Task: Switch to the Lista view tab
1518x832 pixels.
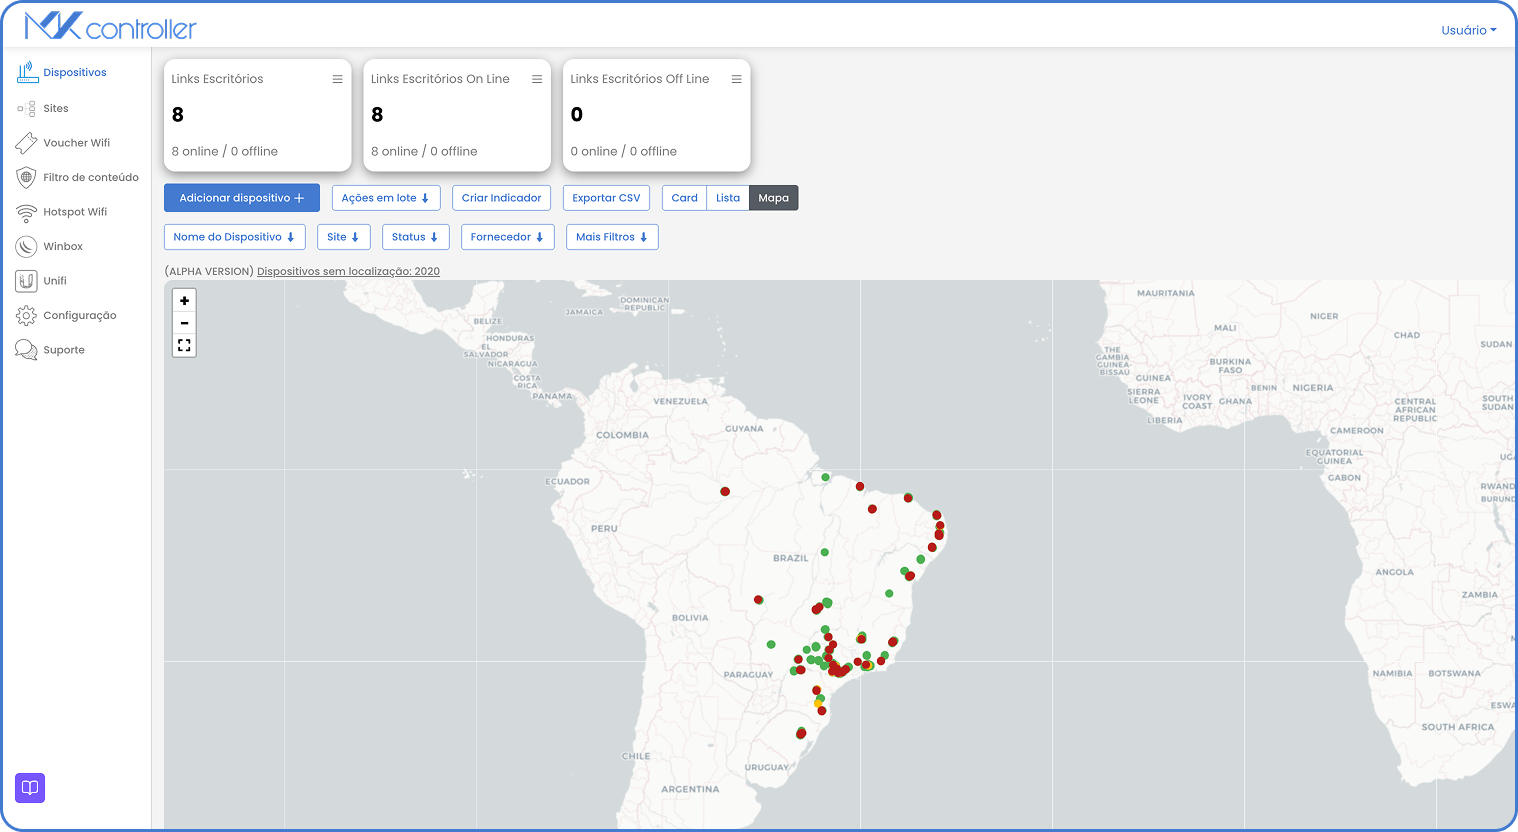Action: tap(728, 197)
